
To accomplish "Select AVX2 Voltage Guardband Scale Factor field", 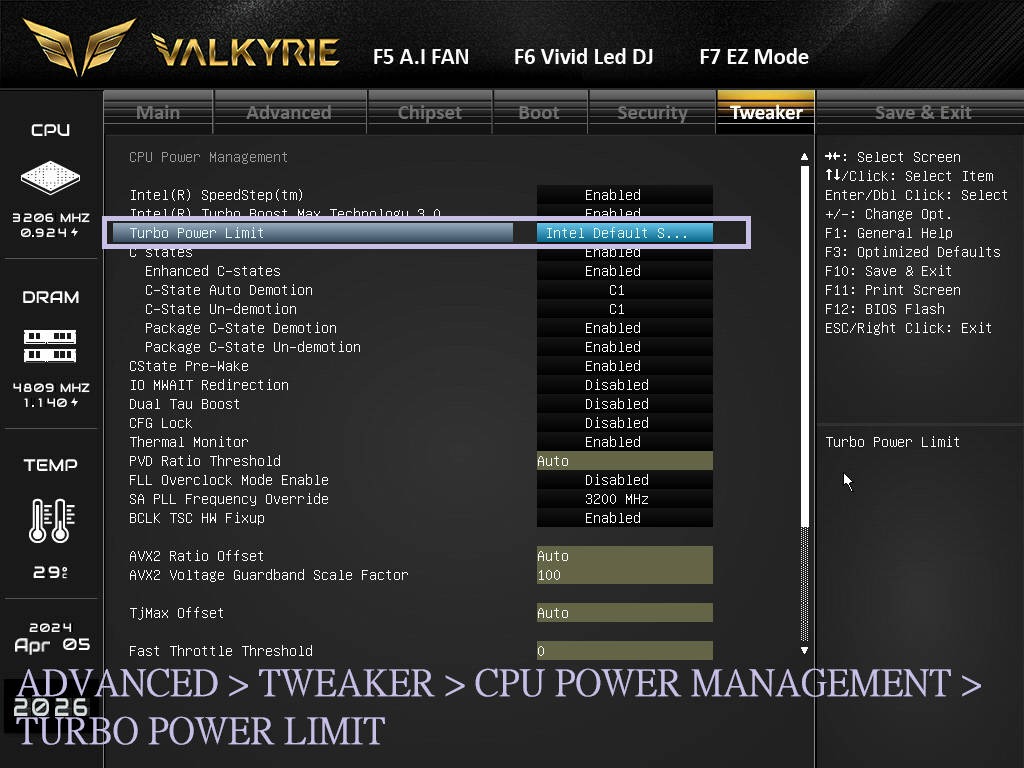I will [x=624, y=575].
